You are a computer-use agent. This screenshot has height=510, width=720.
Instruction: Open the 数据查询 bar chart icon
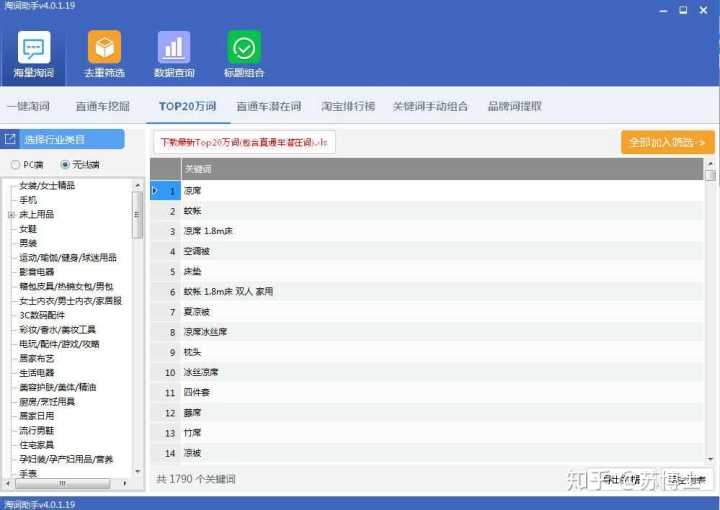tap(174, 48)
